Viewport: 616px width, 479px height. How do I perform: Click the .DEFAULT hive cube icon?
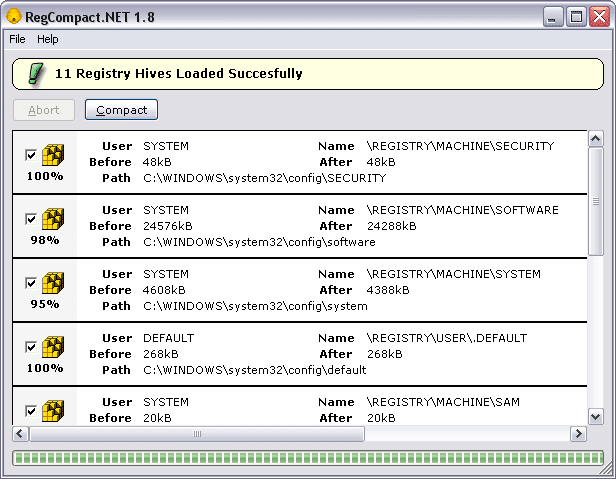tap(53, 347)
